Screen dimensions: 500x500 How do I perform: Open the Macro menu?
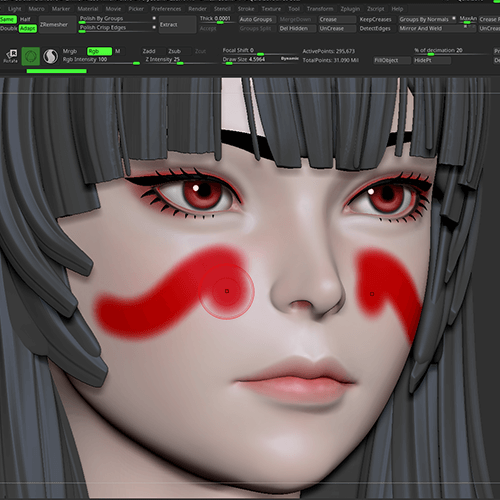(x=36, y=9)
